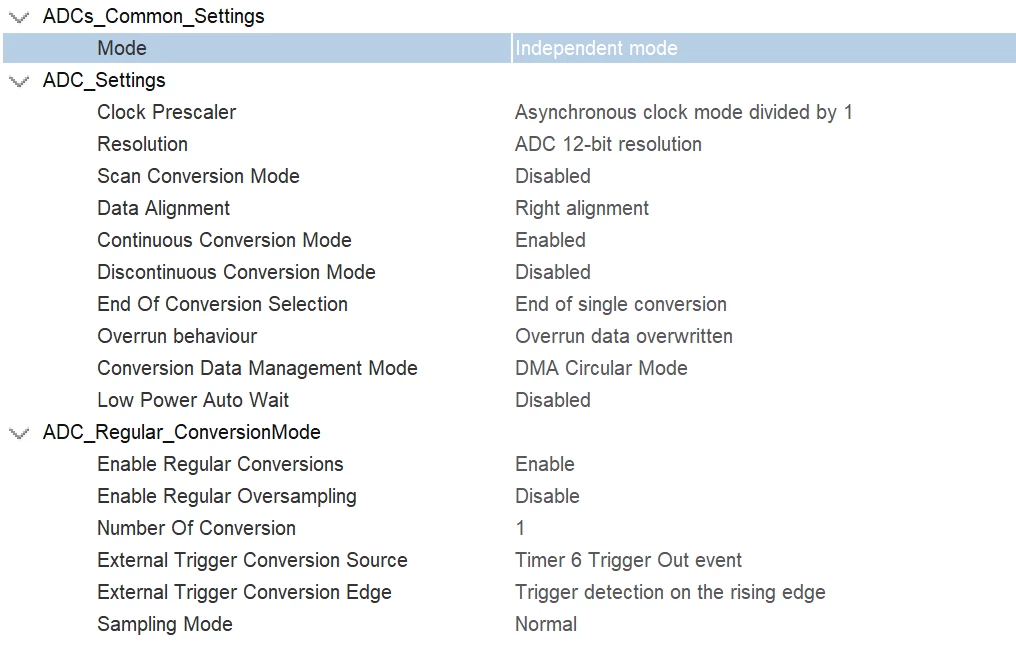Open the ADC 12-bit resolution setting
The image size is (1016, 646).
tap(608, 144)
